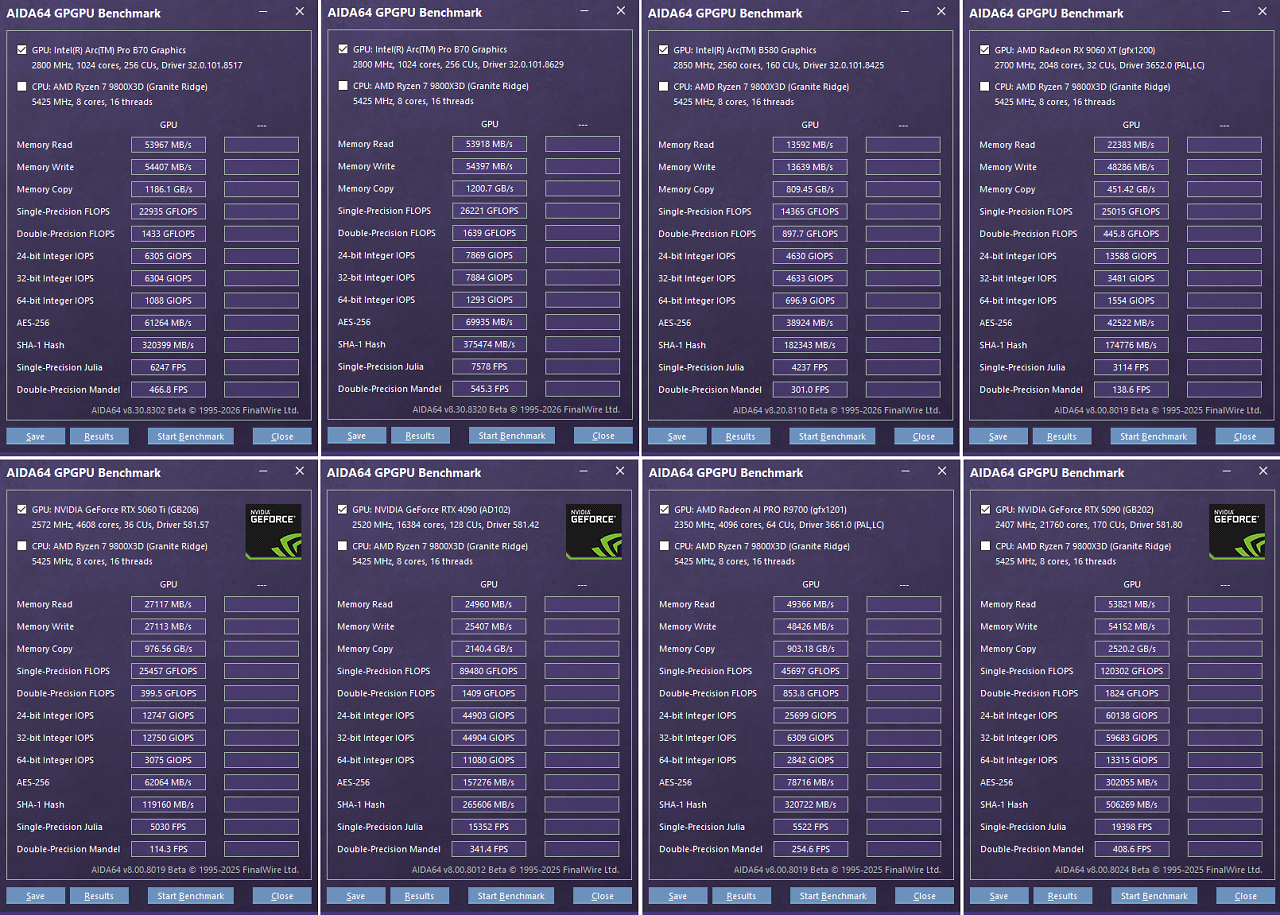
Task: Start Benchmark in the Arc B580 window
Action: tap(832, 436)
